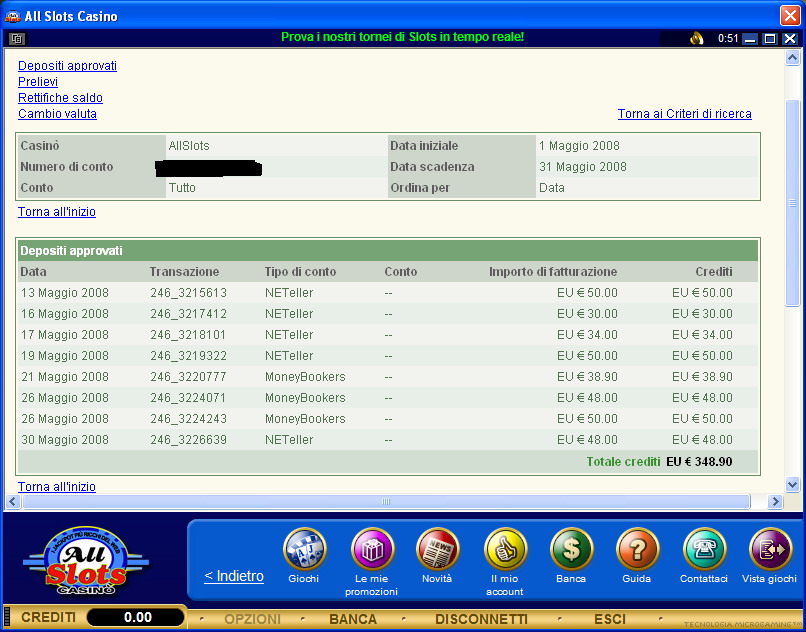806x632 pixels.
Task: Open the Banca dollar icon
Action: pyautogui.click(x=571, y=549)
